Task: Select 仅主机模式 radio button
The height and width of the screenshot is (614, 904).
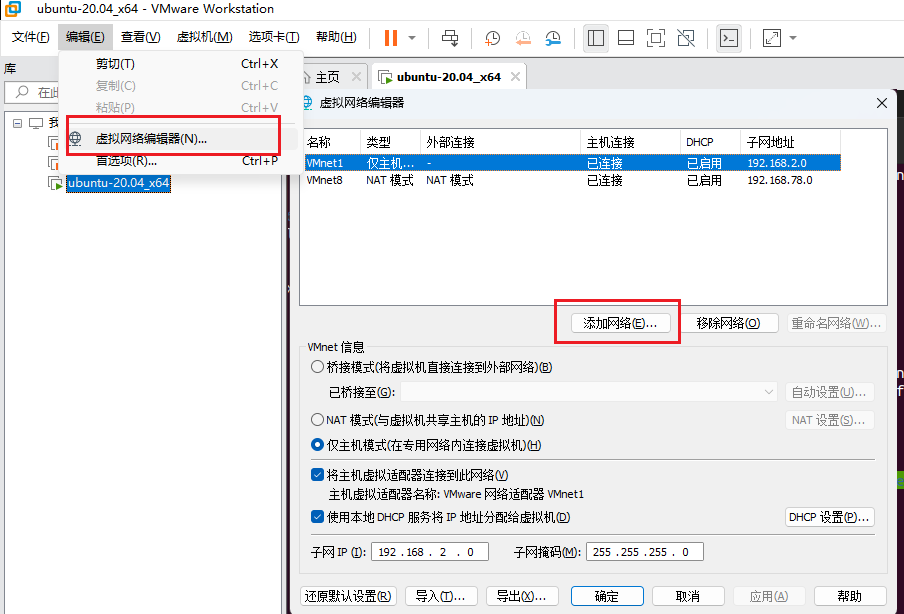Action: (317, 445)
